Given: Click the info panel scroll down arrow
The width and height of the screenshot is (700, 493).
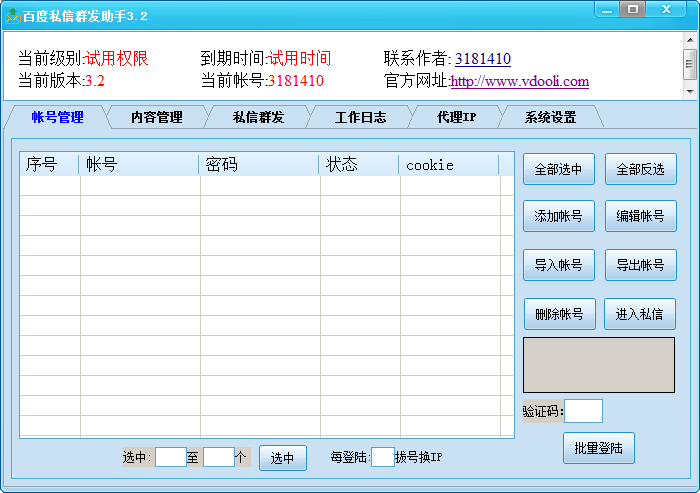Looking at the screenshot, I should (690, 92).
